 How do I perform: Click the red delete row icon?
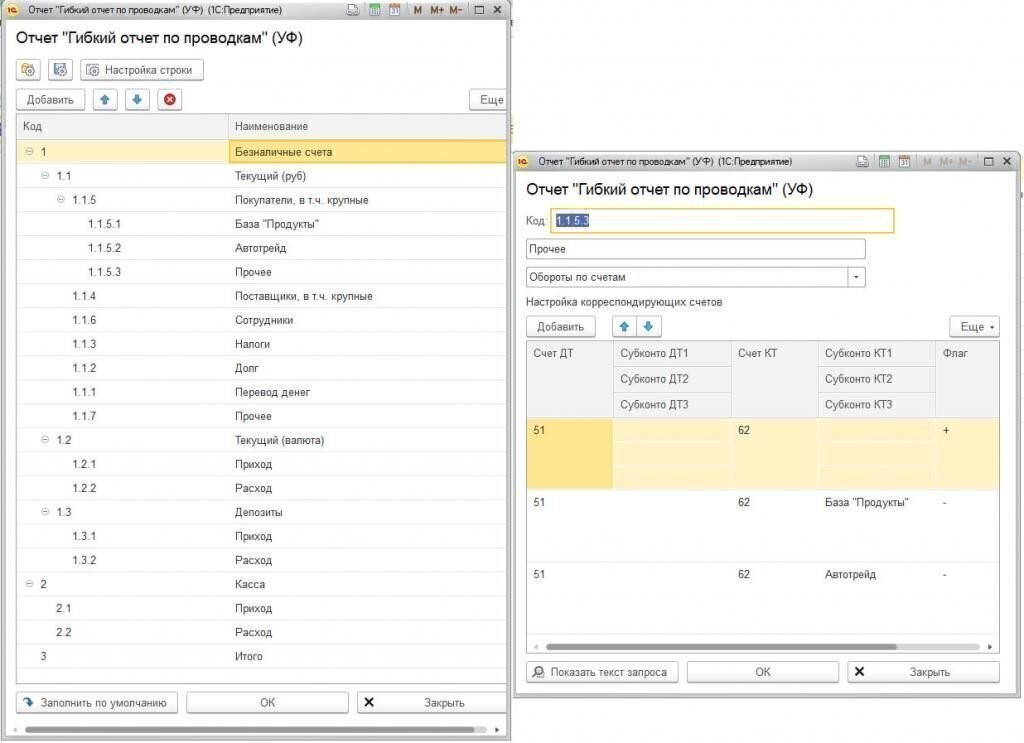(x=170, y=100)
